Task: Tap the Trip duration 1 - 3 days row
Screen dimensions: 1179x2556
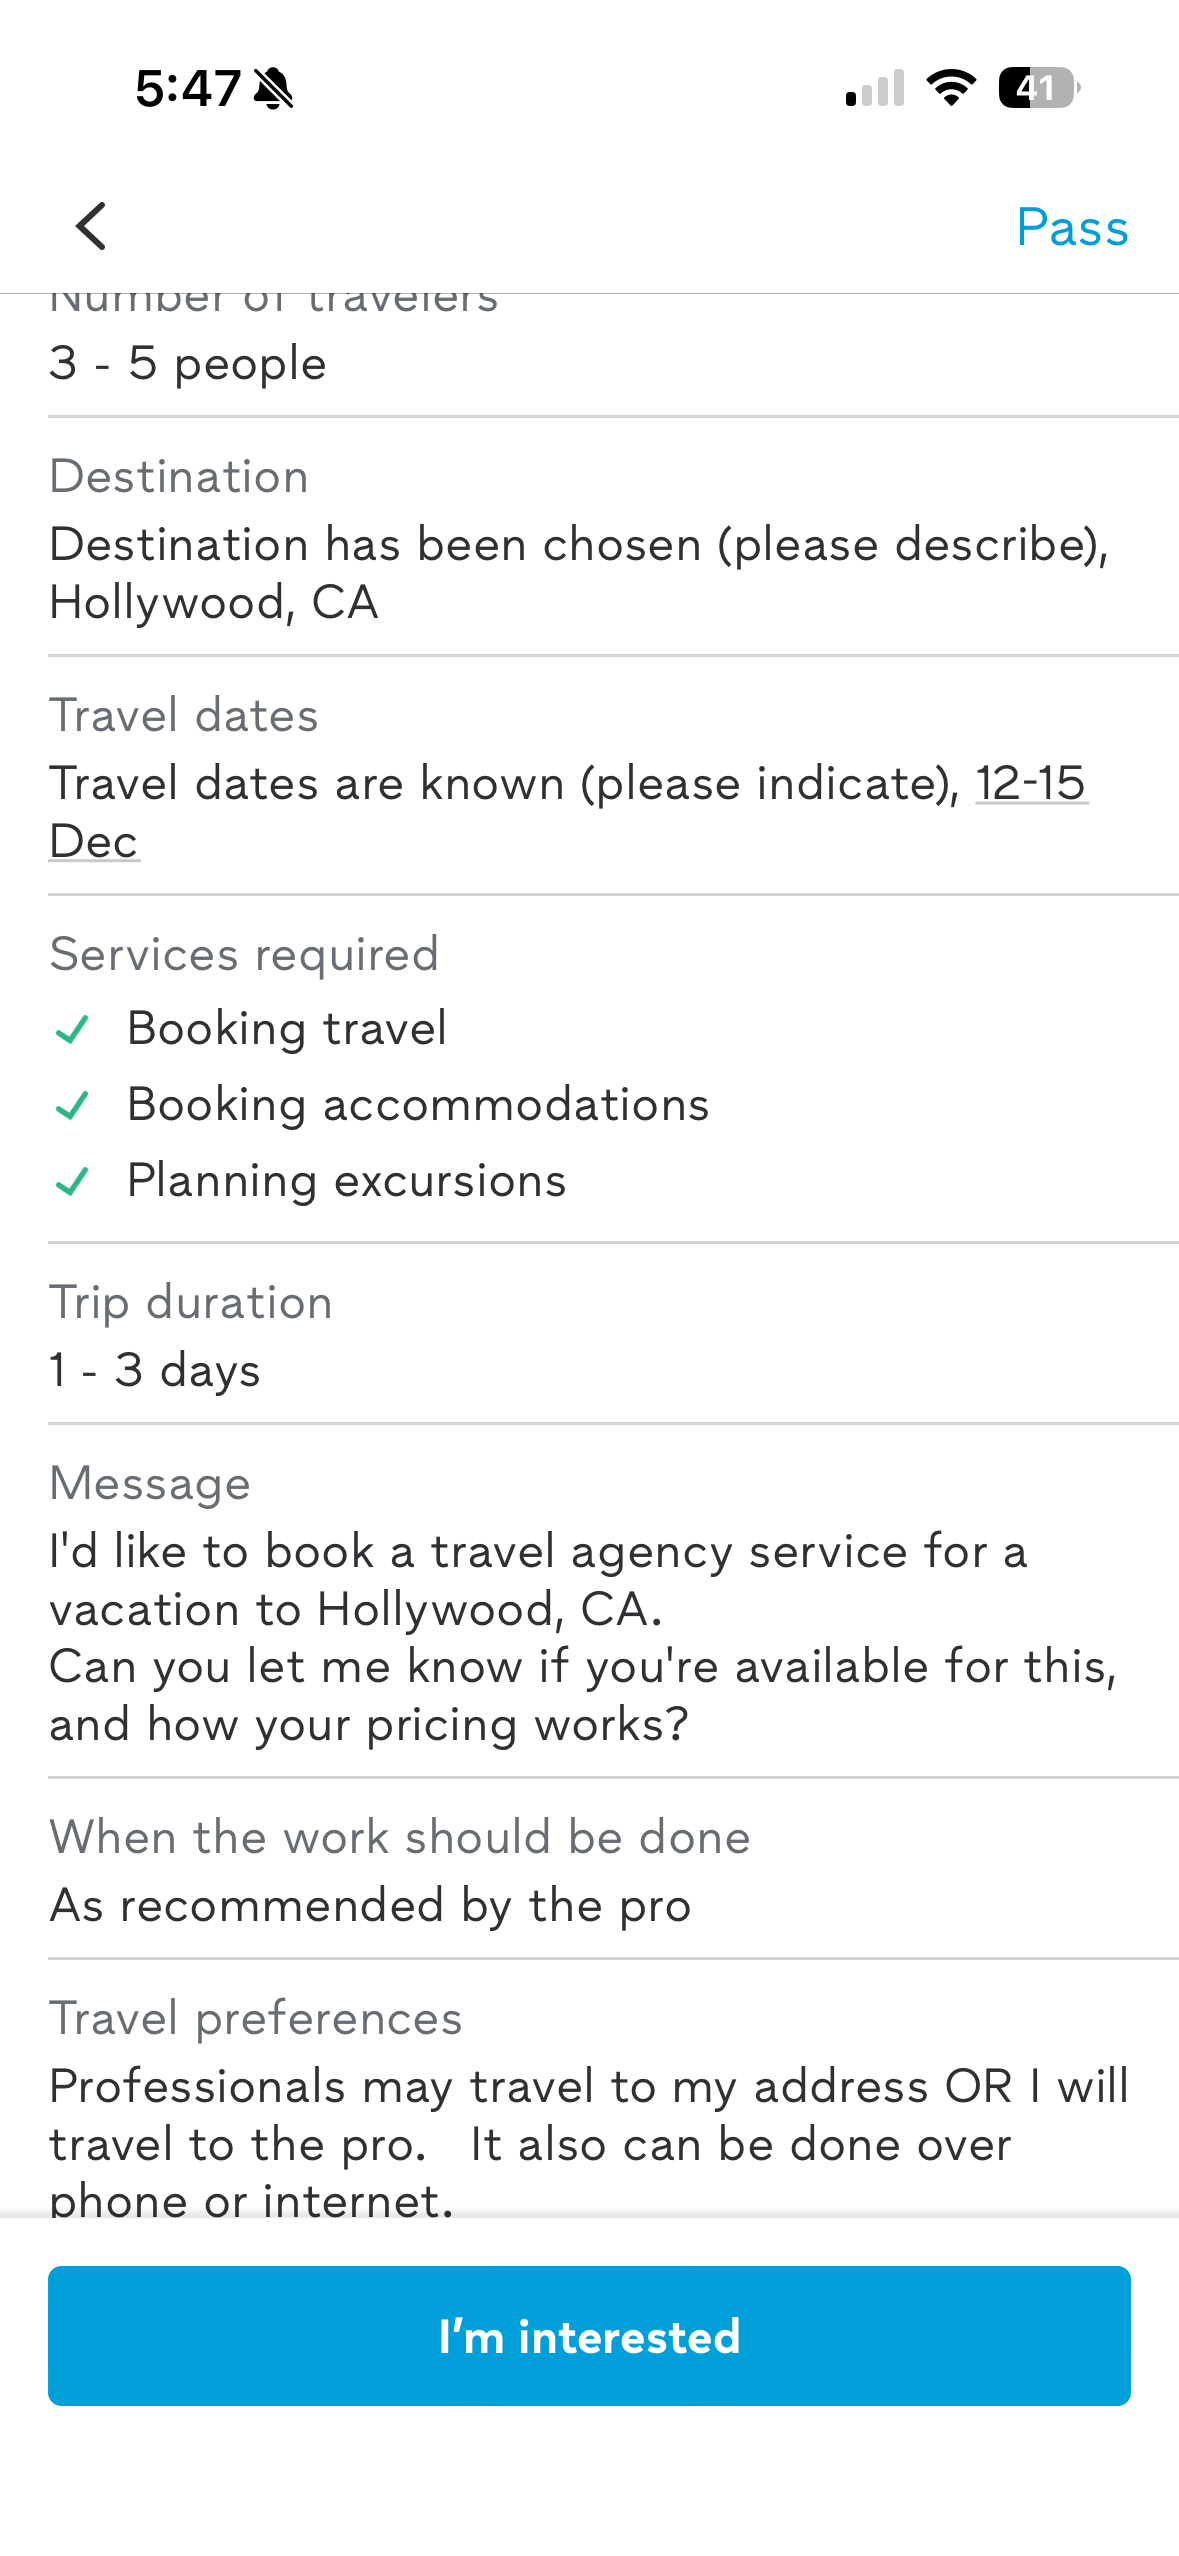Action: [x=155, y=1370]
